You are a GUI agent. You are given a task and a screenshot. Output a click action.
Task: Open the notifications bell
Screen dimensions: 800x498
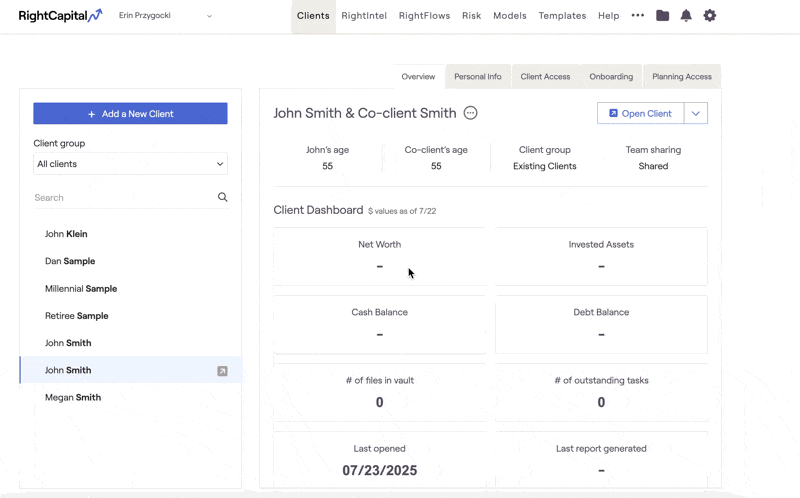[686, 15]
